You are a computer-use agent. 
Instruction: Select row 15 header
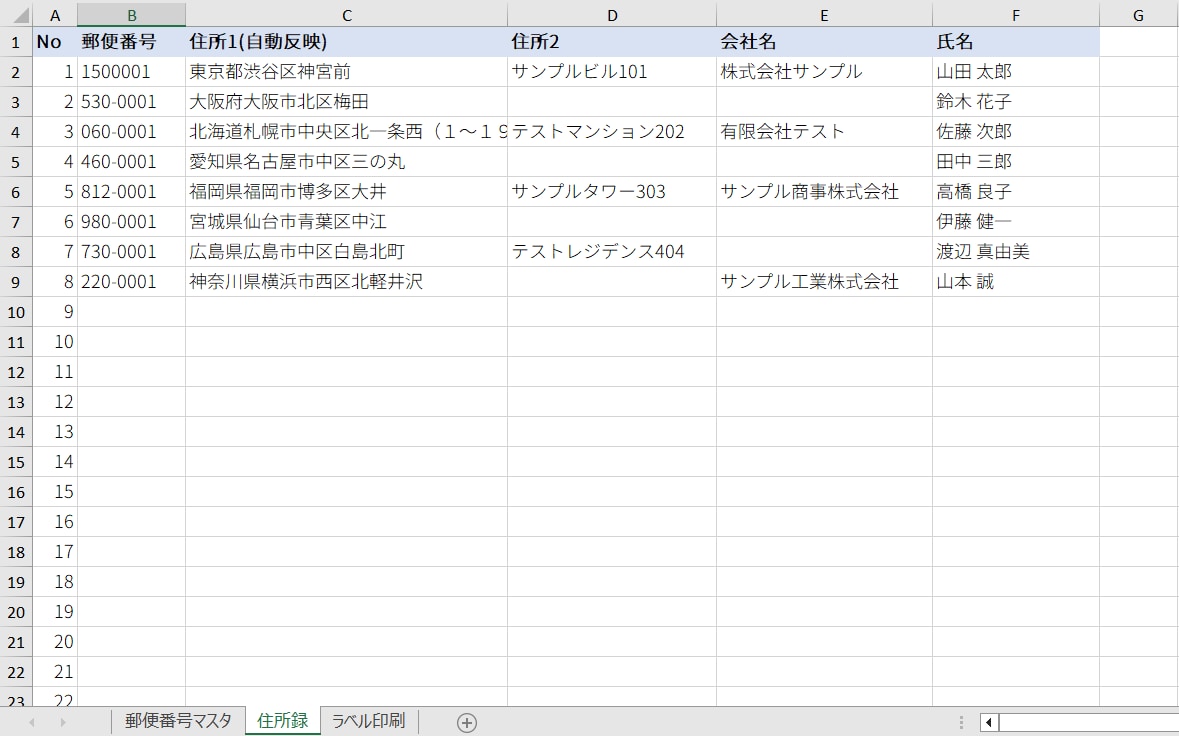pyautogui.click(x=16, y=462)
